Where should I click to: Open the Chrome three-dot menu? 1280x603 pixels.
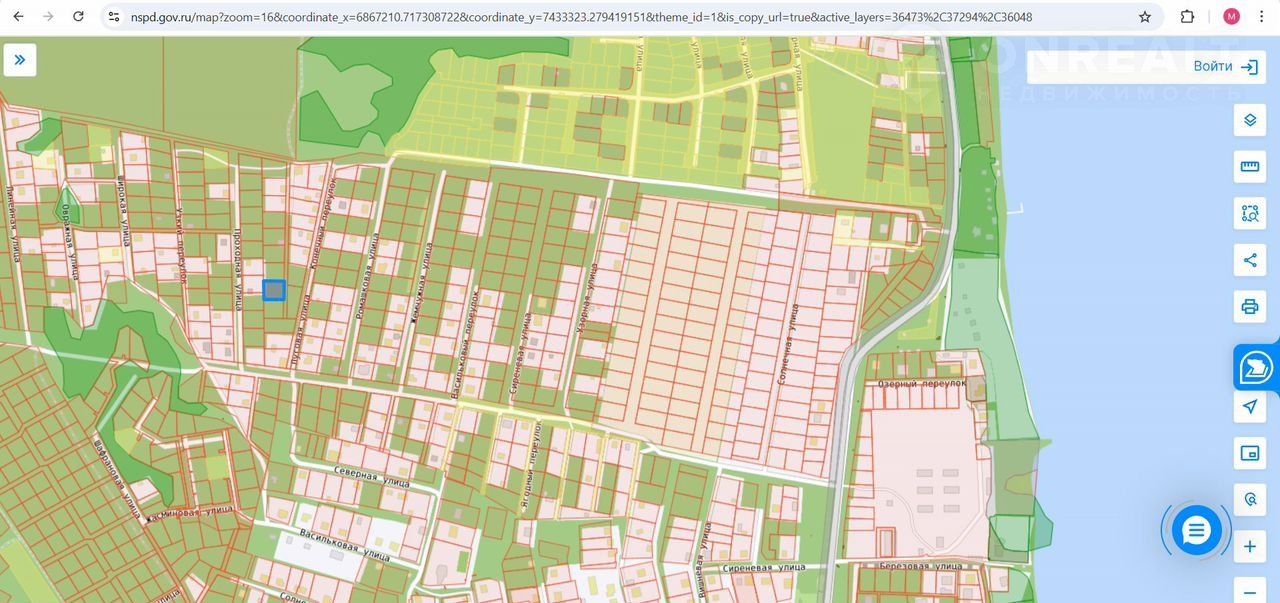point(1262,17)
